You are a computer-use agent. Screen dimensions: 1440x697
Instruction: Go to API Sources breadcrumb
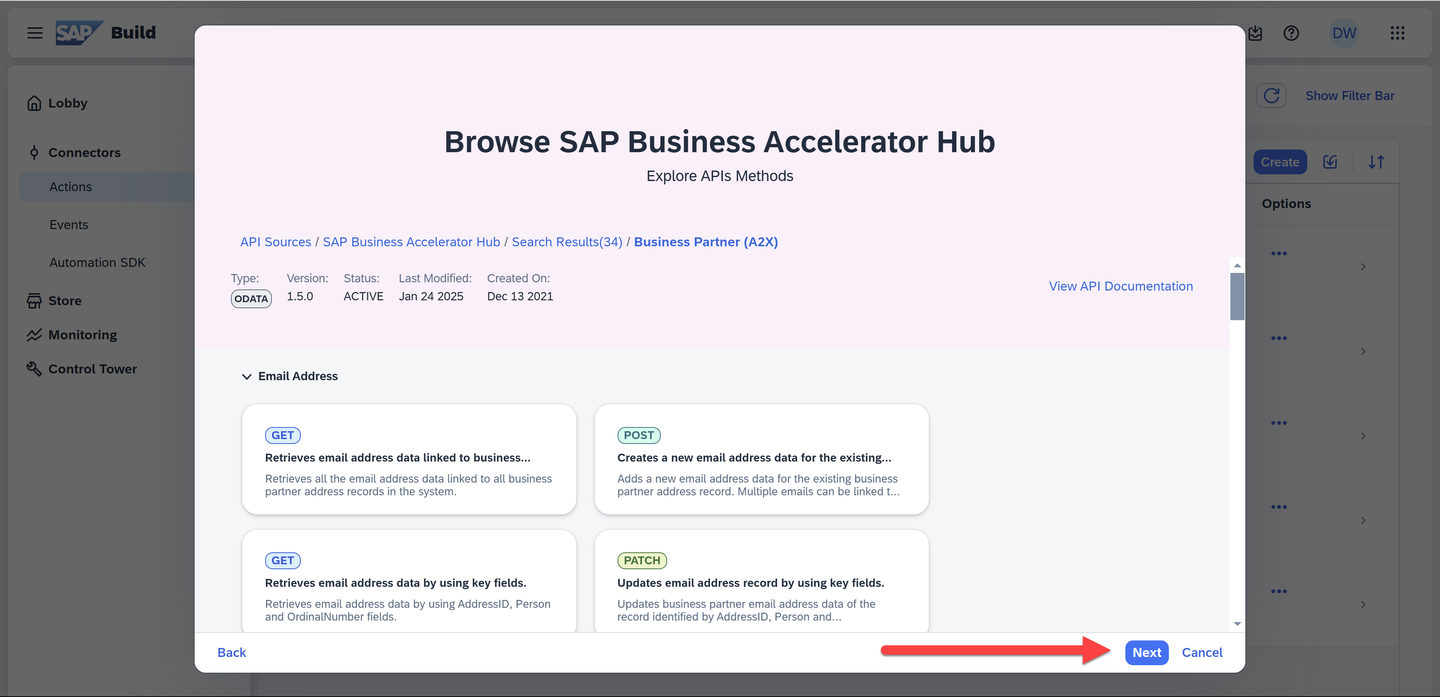point(276,242)
